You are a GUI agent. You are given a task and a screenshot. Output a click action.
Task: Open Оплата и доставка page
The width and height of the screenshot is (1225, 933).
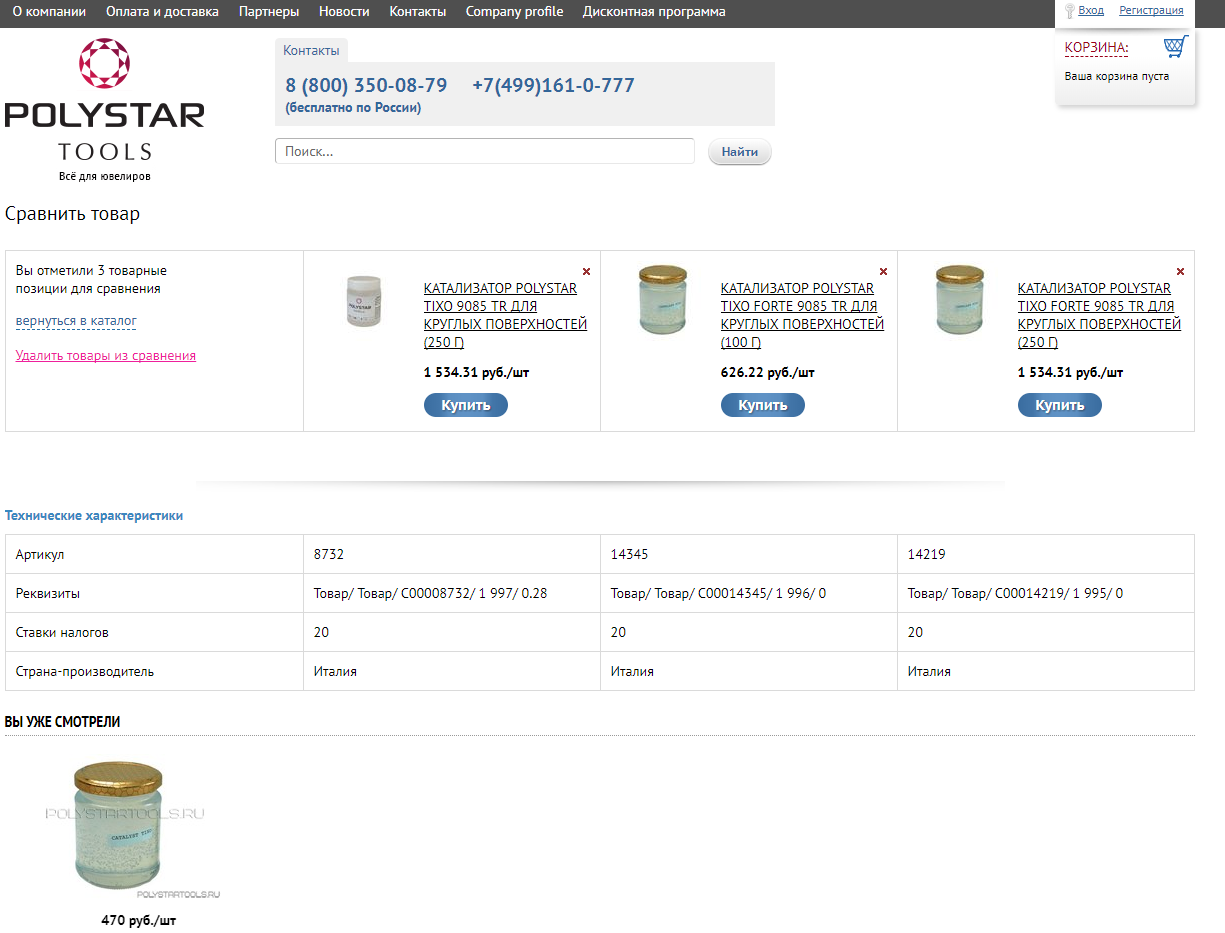click(x=162, y=12)
